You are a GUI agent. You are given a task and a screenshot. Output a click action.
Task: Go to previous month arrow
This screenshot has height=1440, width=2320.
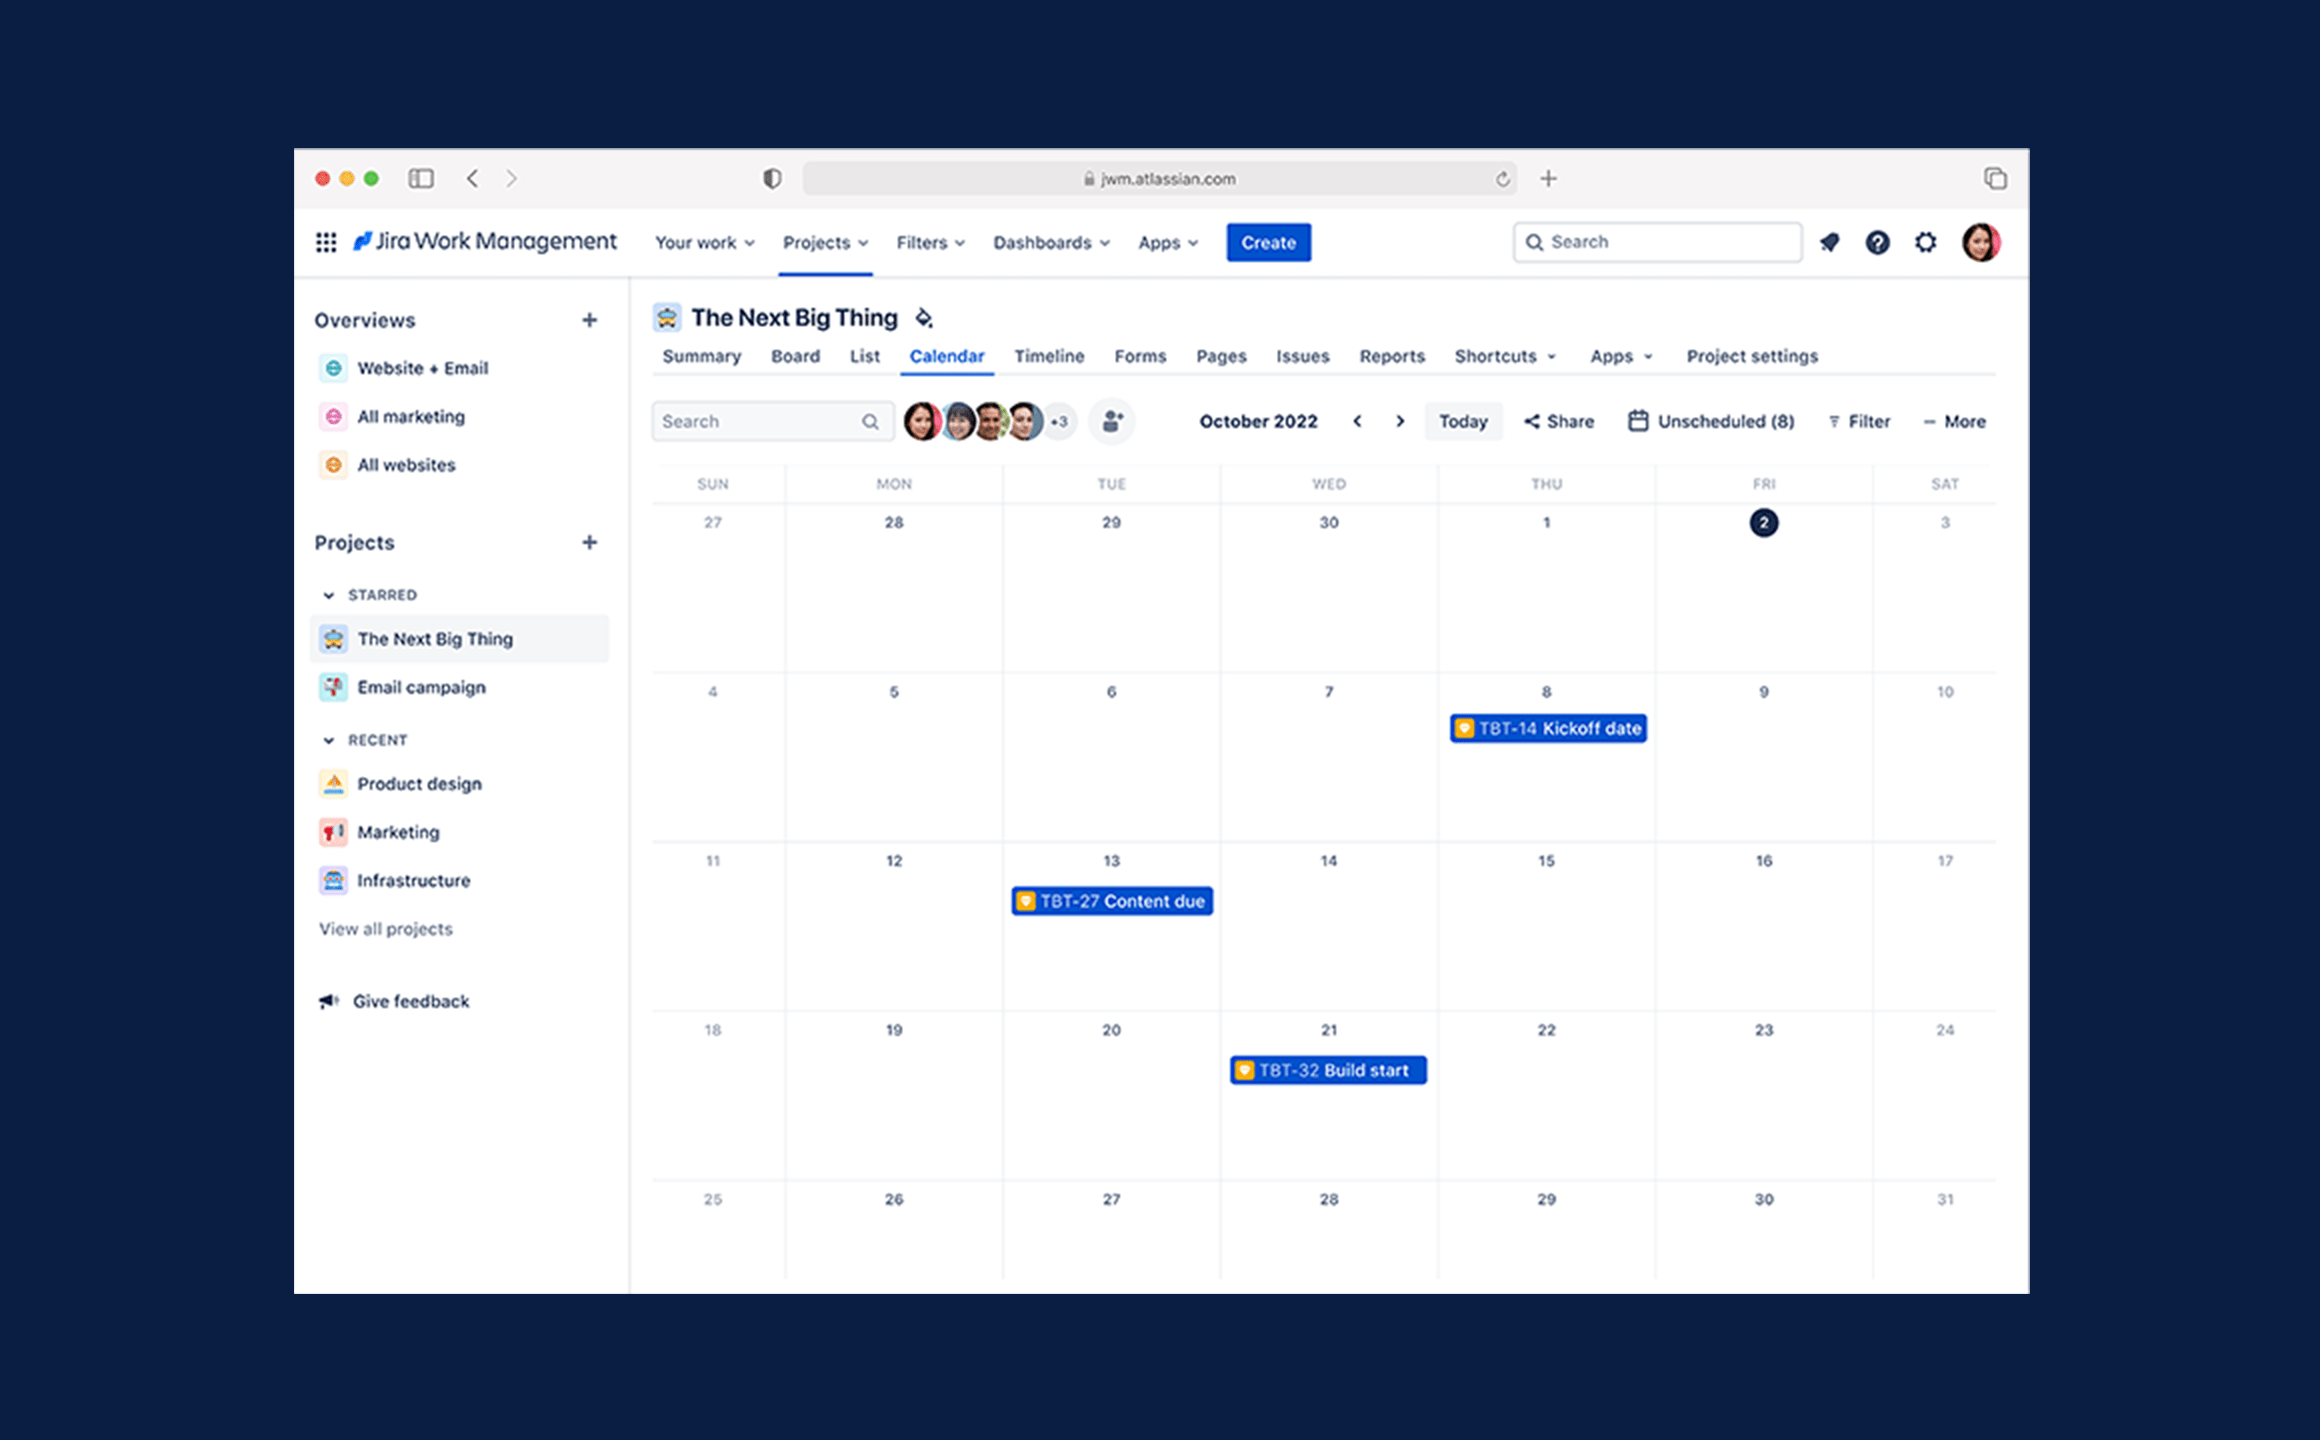[1357, 421]
